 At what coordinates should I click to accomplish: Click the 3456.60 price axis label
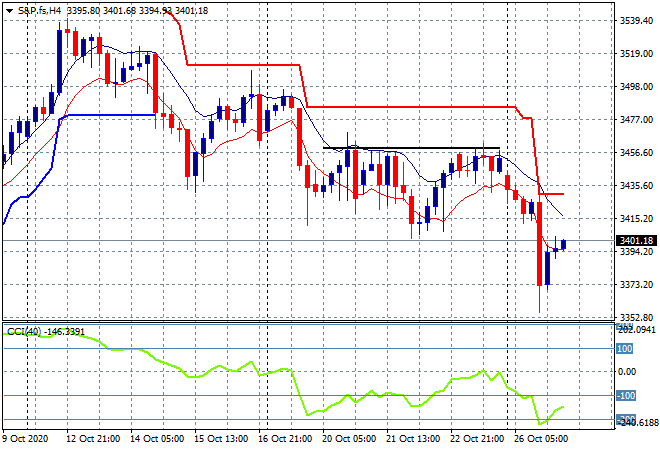[636, 153]
